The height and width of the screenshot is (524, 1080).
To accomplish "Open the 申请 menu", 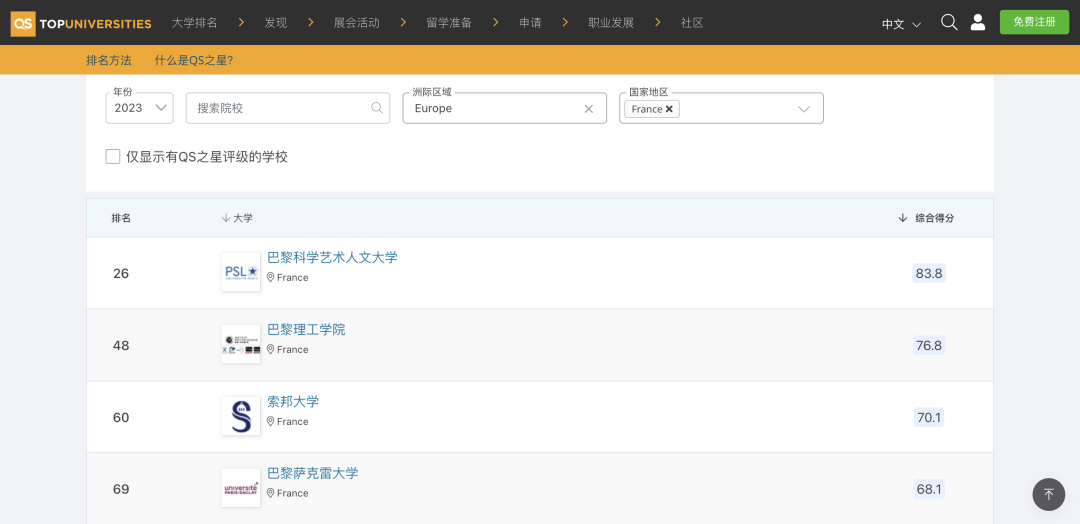I will [530, 23].
